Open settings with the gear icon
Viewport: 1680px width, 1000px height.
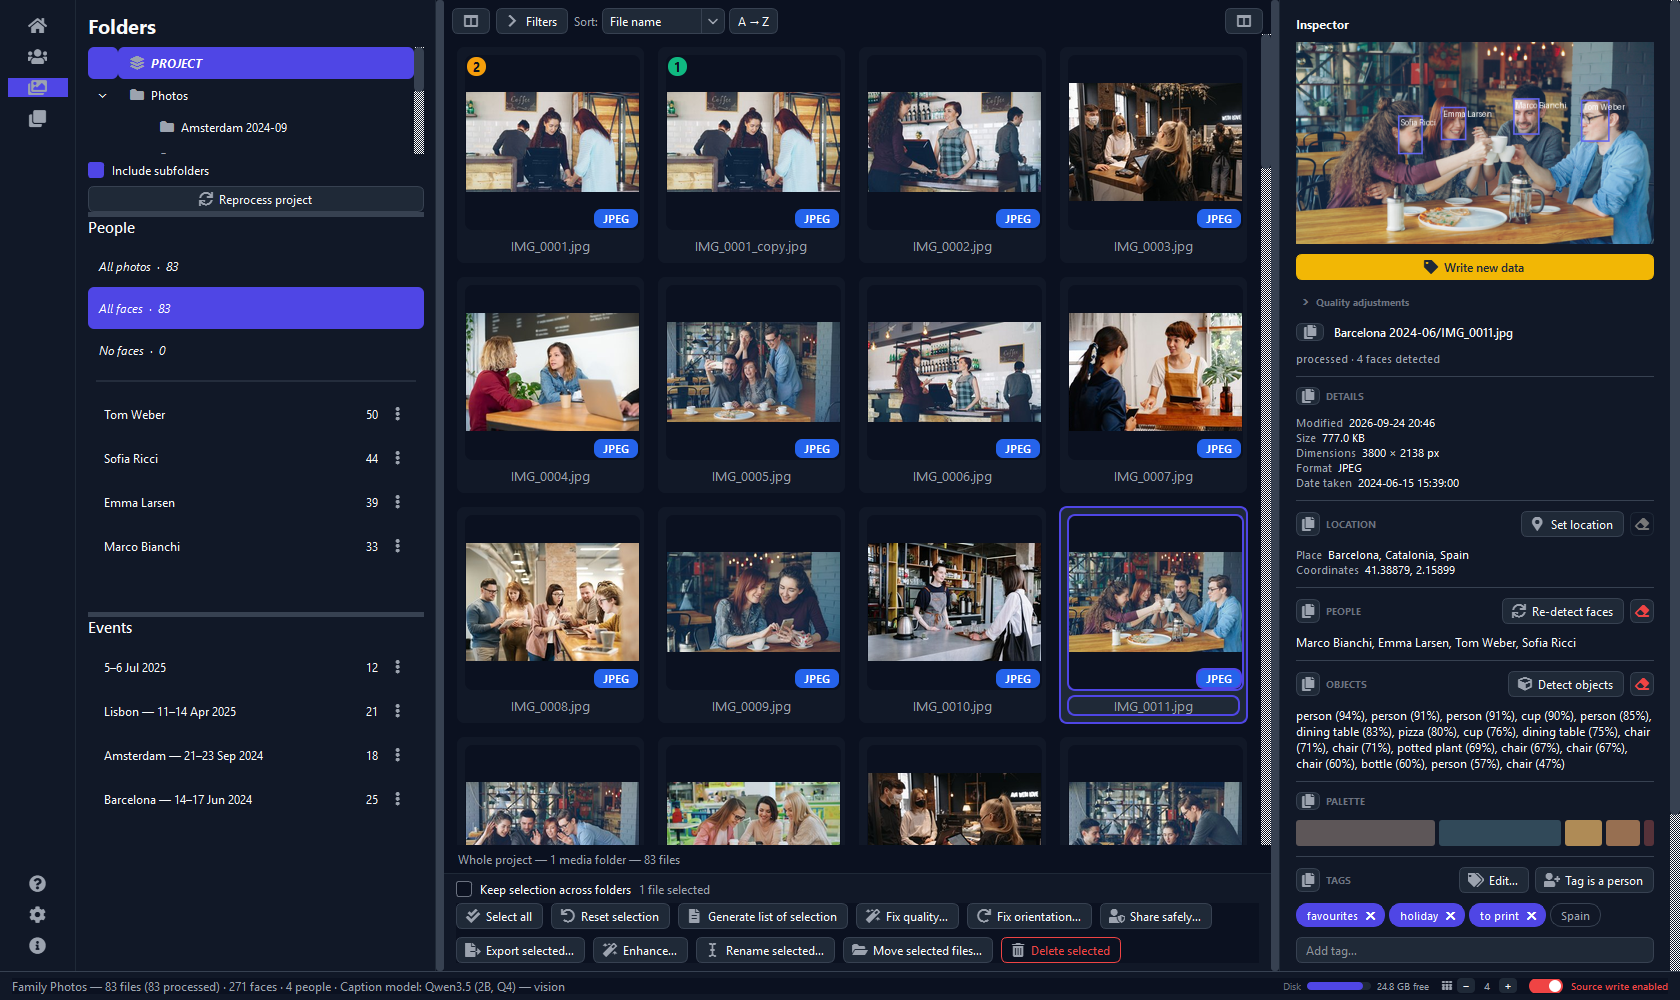(x=37, y=915)
